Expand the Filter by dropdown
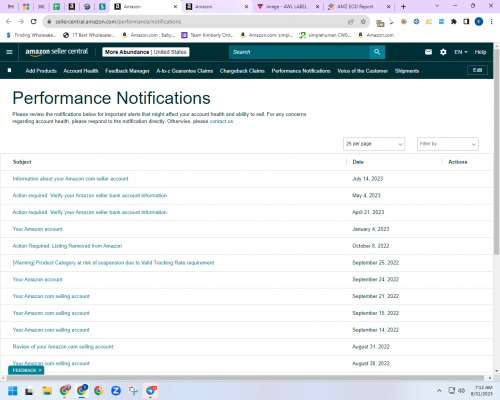This screenshot has width=500, height=400. pyautogui.click(x=448, y=144)
